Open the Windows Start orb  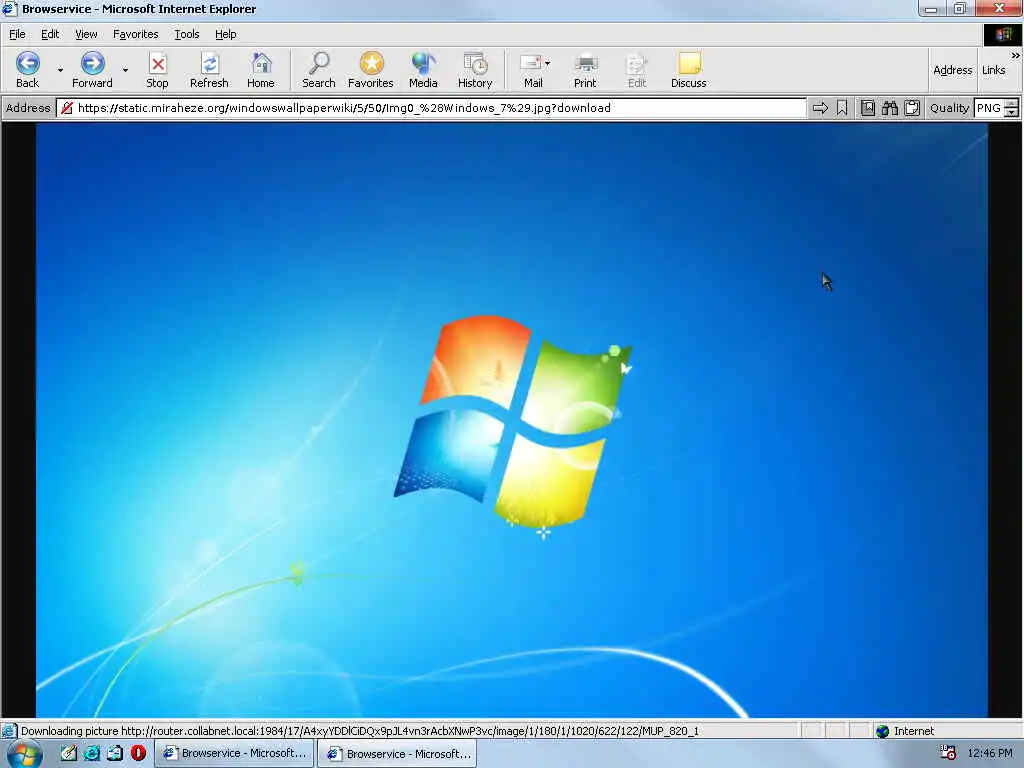pyautogui.click(x=25, y=754)
